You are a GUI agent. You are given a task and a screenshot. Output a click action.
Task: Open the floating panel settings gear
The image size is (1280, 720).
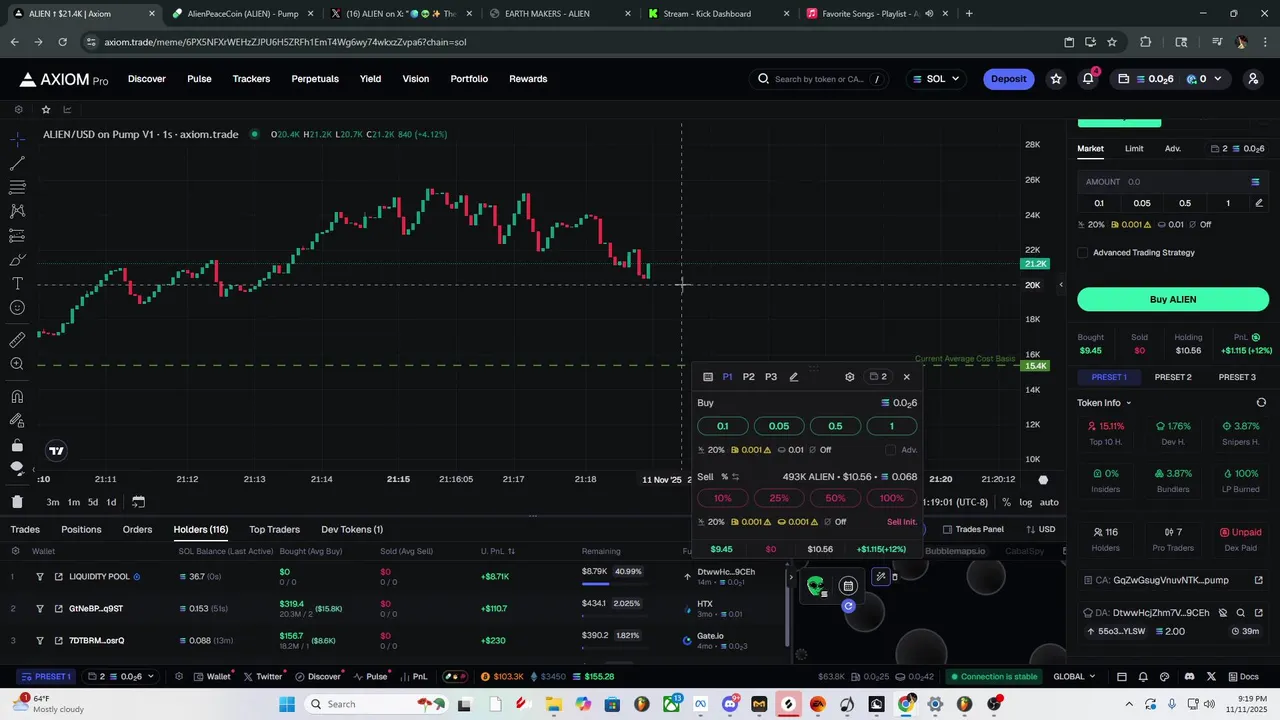850,377
